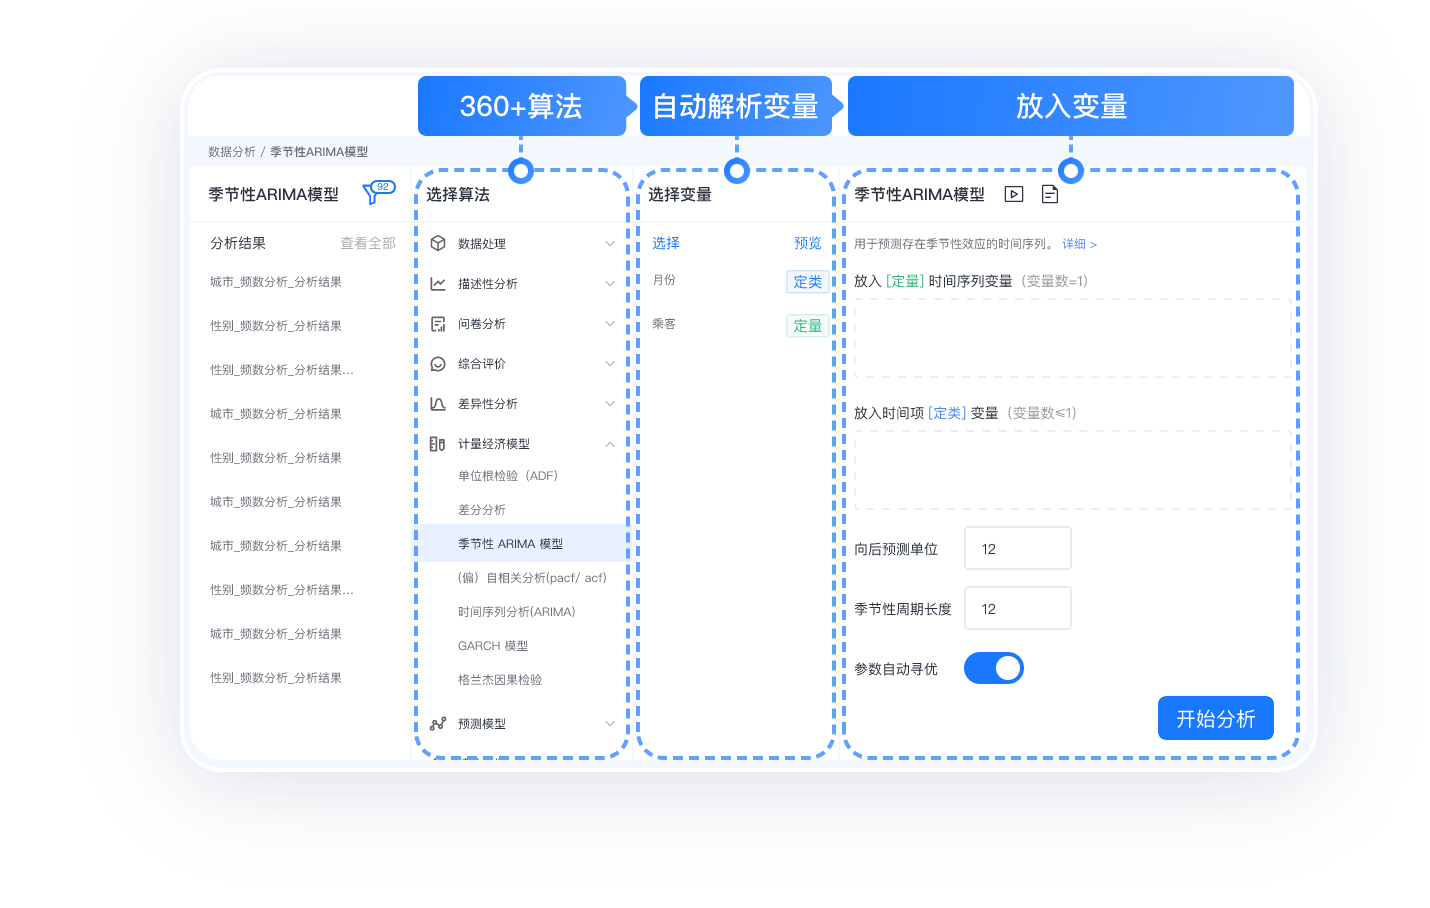Image resolution: width=1430 pixels, height=908 pixels.
Task: Open the first truncated 性别_频数分析_分析结果… entry
Action: (x=282, y=370)
